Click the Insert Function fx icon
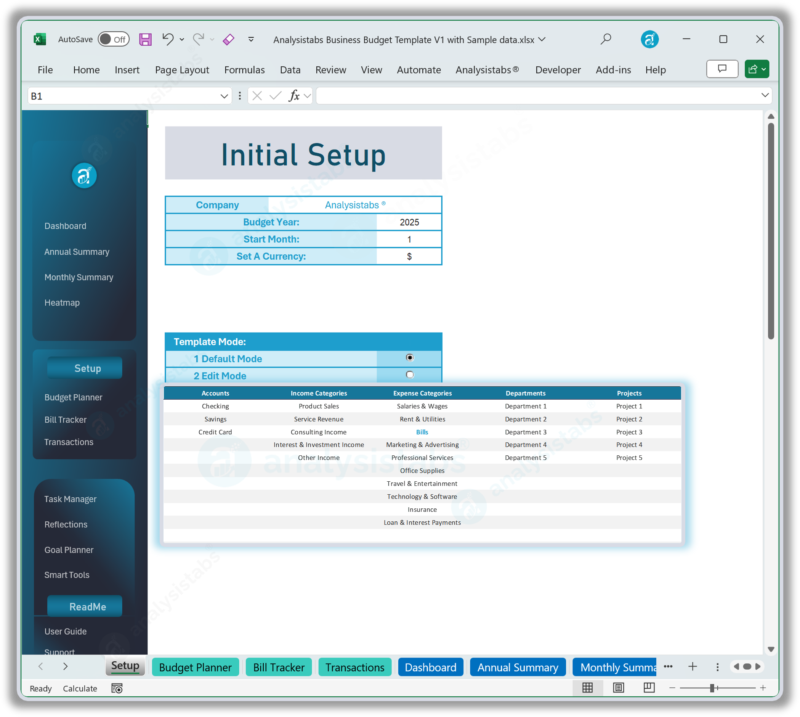Image resolution: width=800 pixels, height=717 pixels. coord(294,96)
